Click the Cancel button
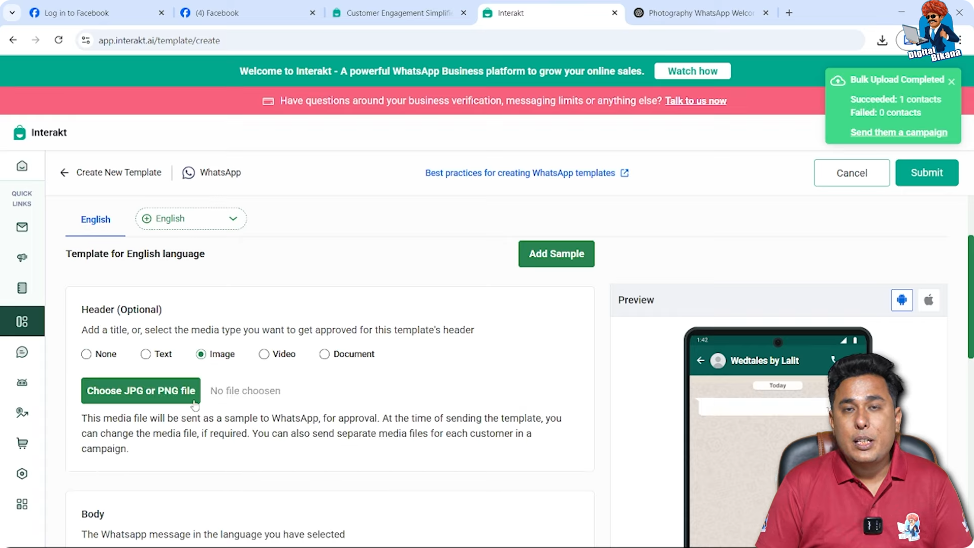This screenshot has height=548, width=974. click(x=852, y=173)
